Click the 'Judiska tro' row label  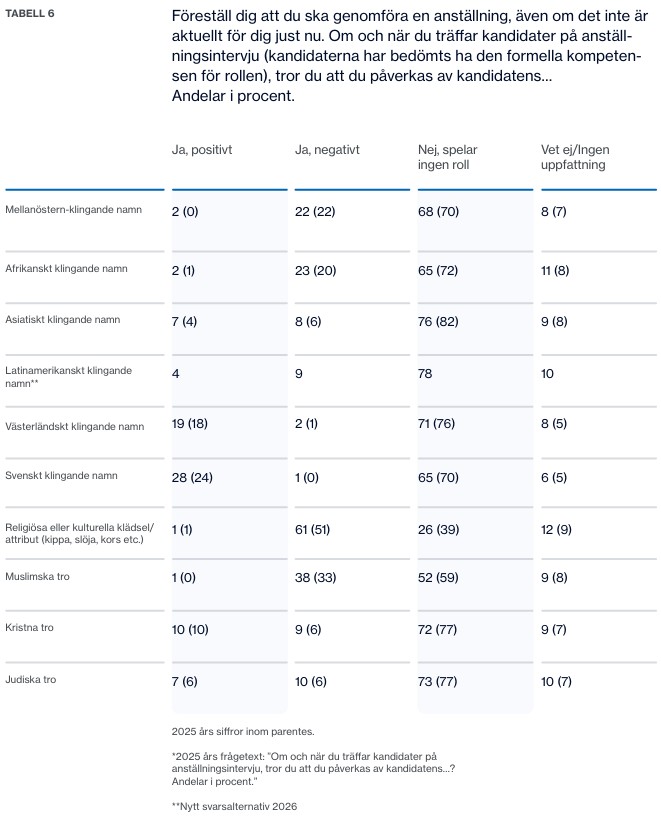coord(30,680)
